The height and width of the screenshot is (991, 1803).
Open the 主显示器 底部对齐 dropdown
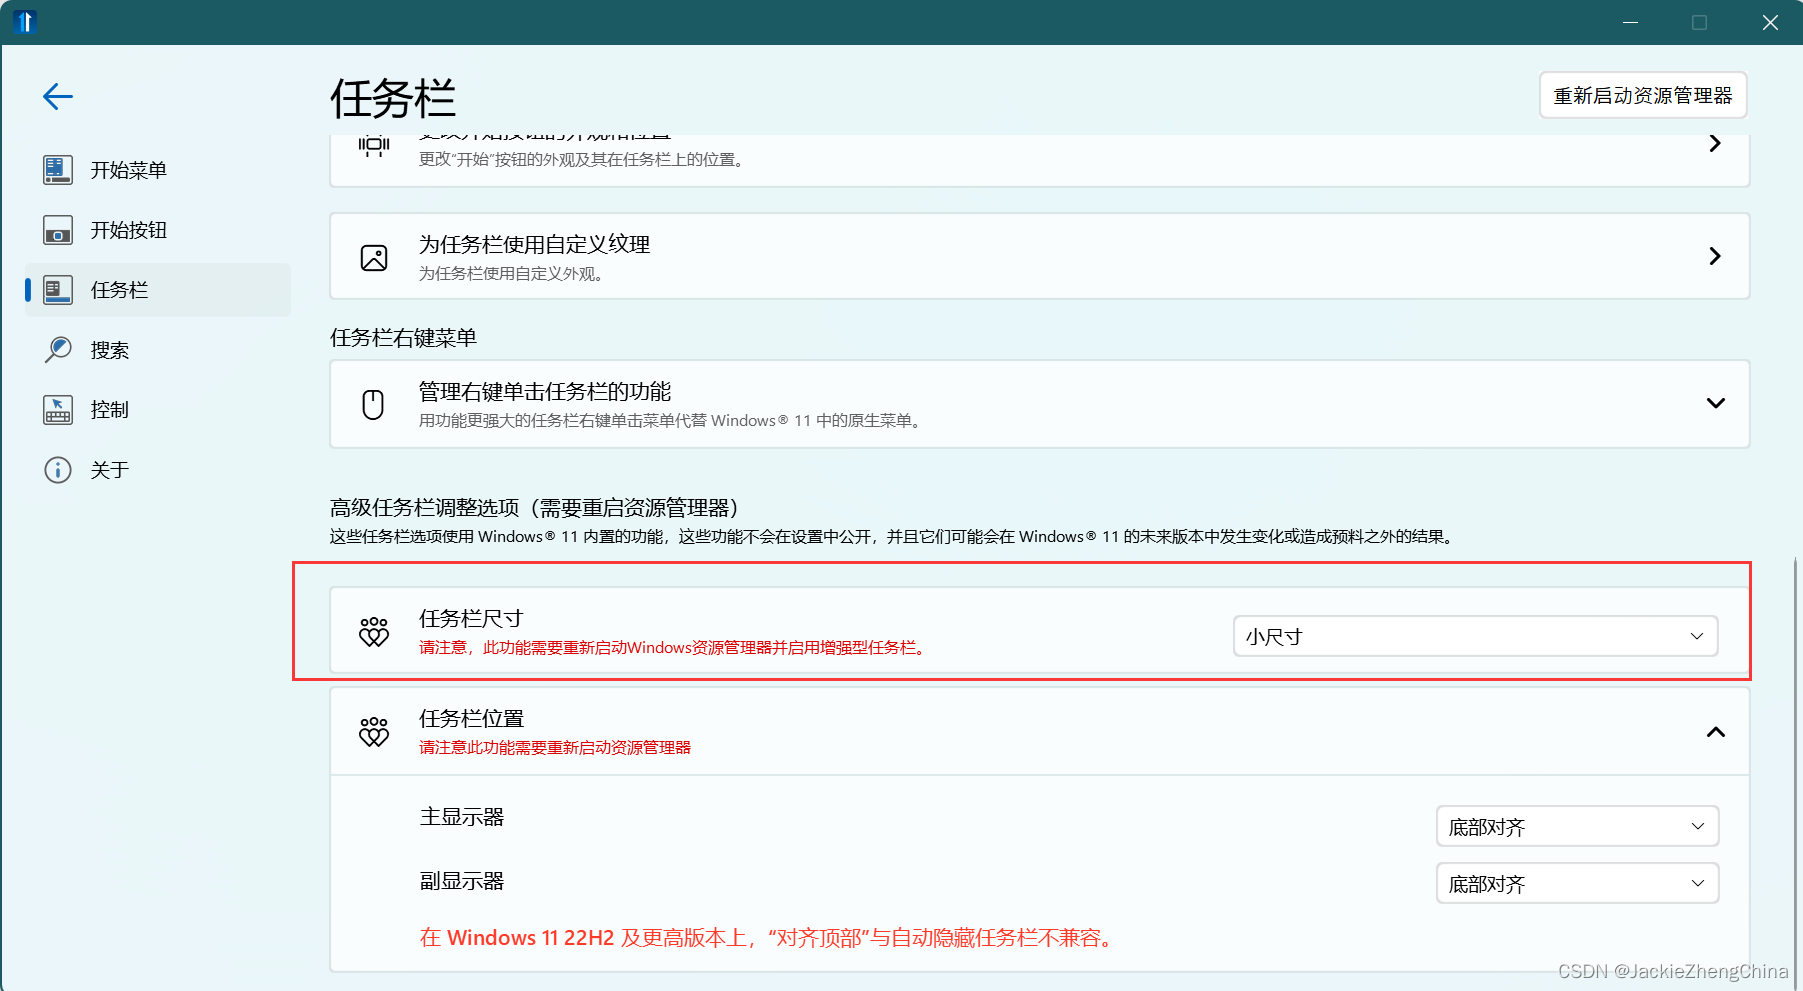click(1577, 826)
